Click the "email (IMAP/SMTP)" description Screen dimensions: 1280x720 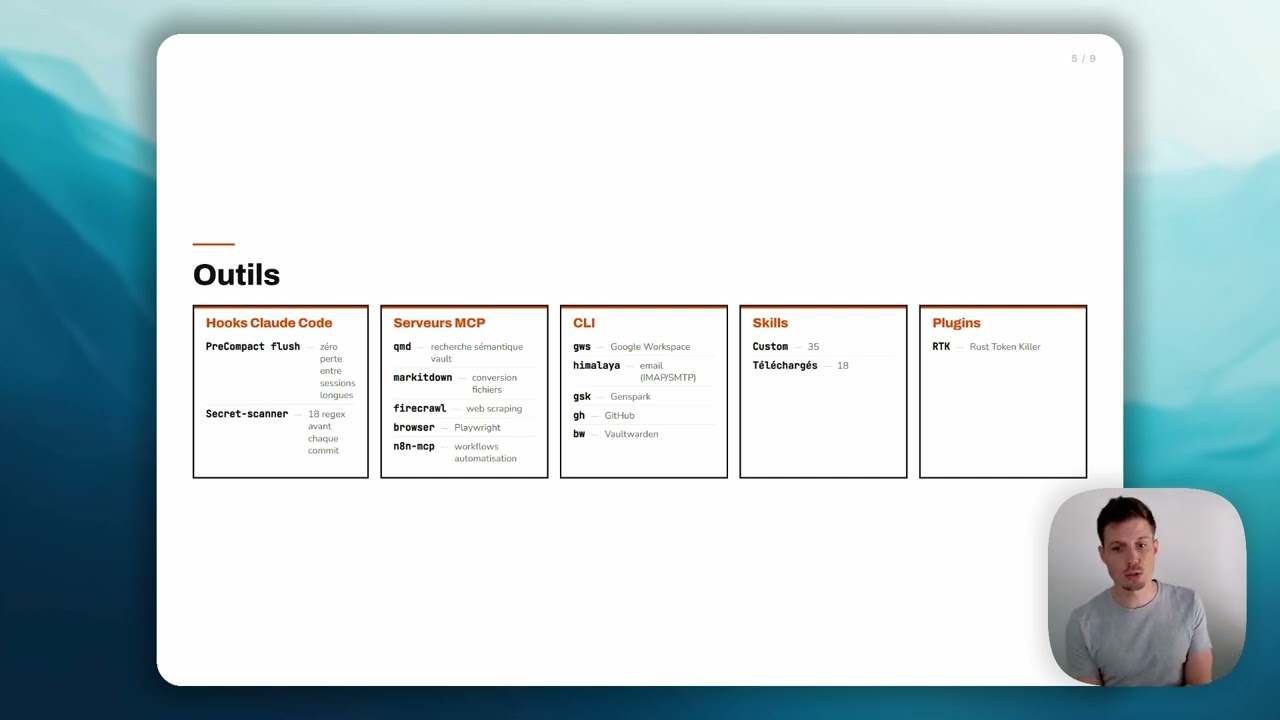[x=668, y=372]
